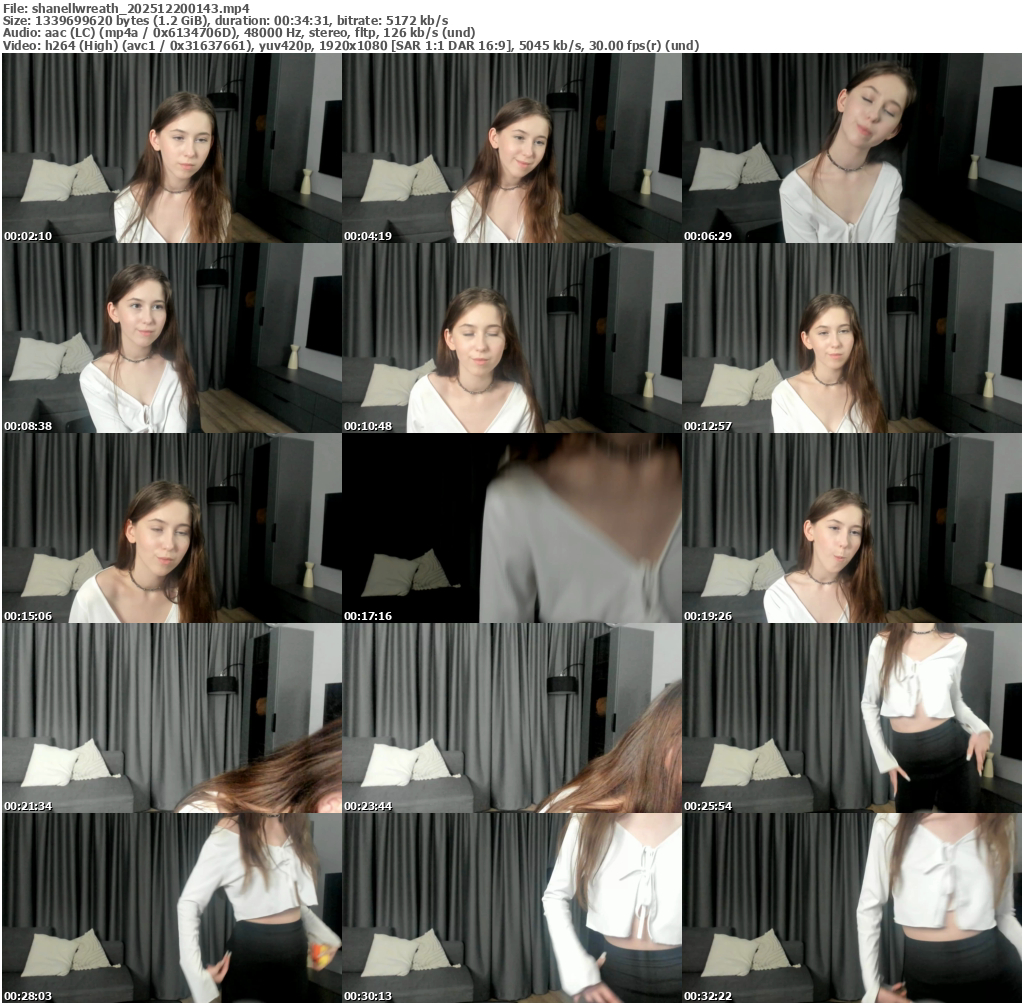Viewport: 1024px width, 1003px height.
Task: Click the 00:21:34 thumbnail
Action: tap(171, 718)
